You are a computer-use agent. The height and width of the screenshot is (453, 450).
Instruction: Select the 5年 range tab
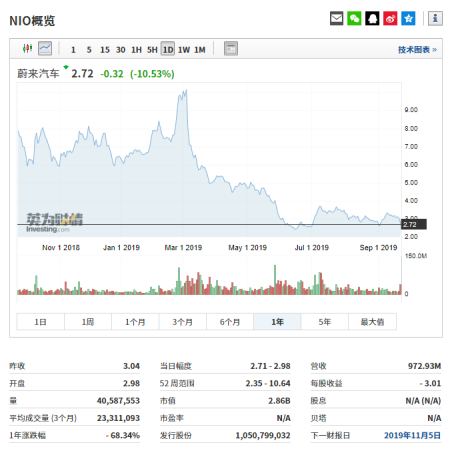325,322
